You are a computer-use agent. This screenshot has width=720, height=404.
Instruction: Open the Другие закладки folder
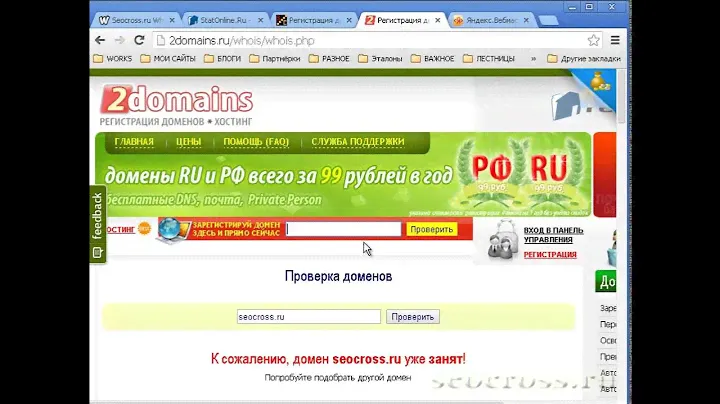click(x=587, y=59)
